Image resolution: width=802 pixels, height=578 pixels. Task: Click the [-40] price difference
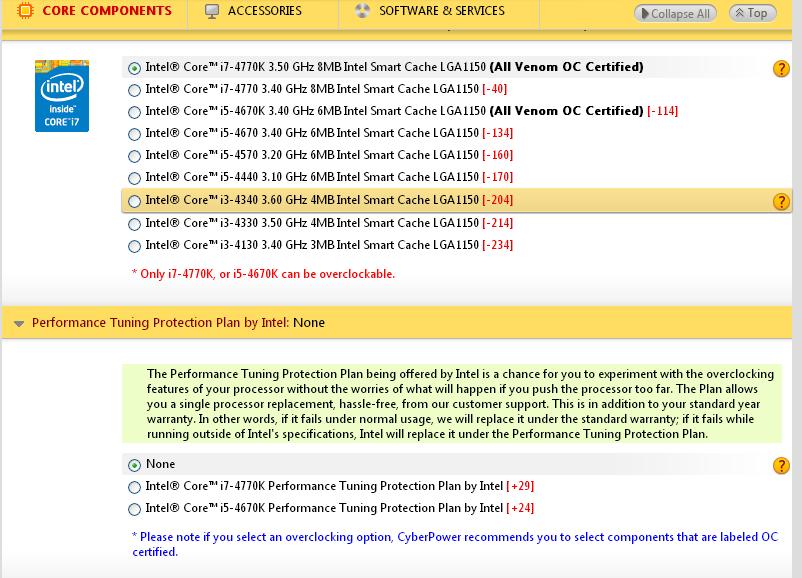[x=495, y=89]
